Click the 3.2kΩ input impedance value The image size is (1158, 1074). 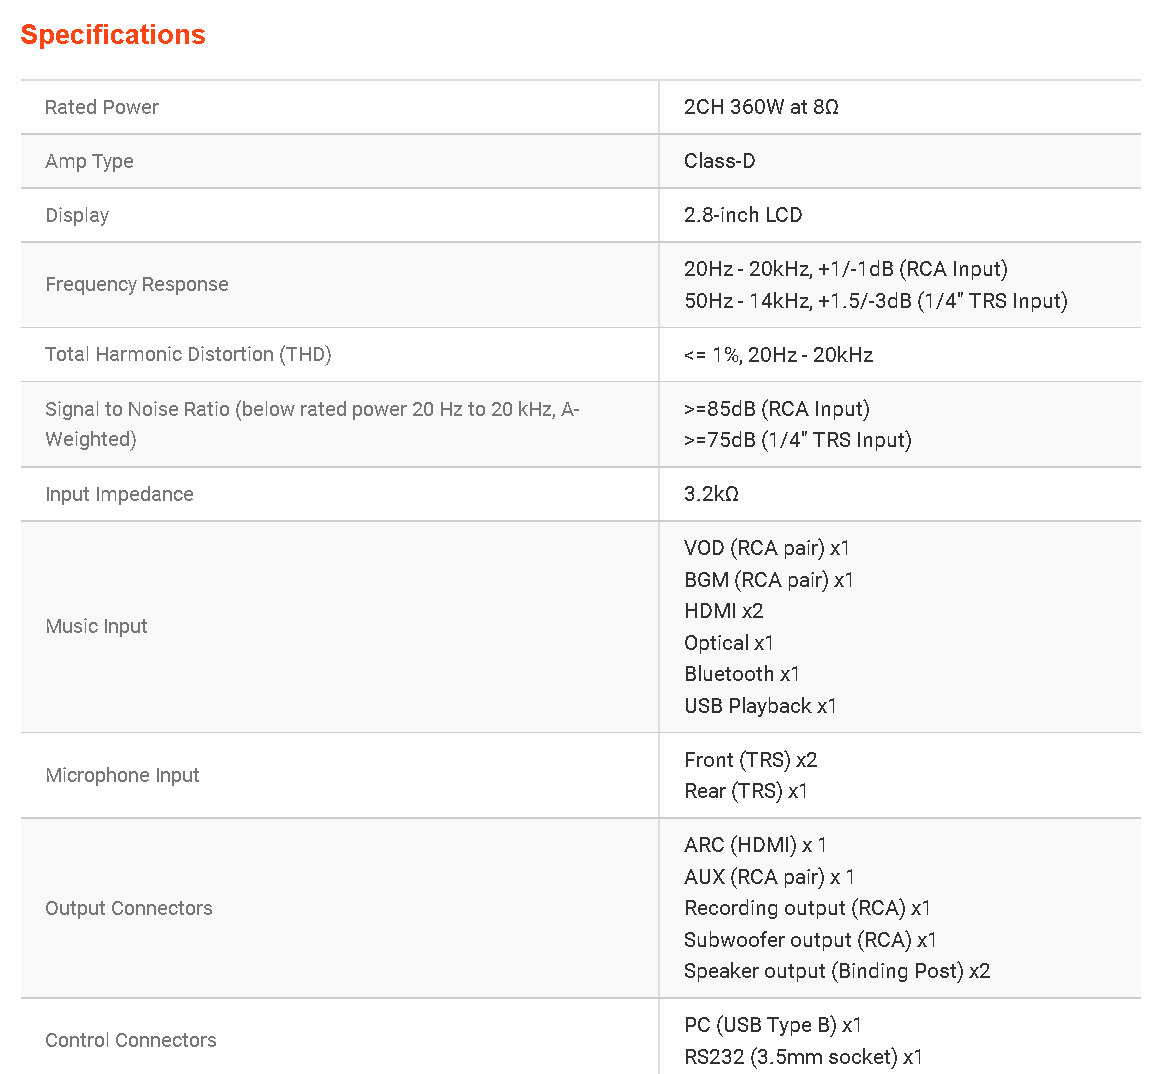coord(711,494)
